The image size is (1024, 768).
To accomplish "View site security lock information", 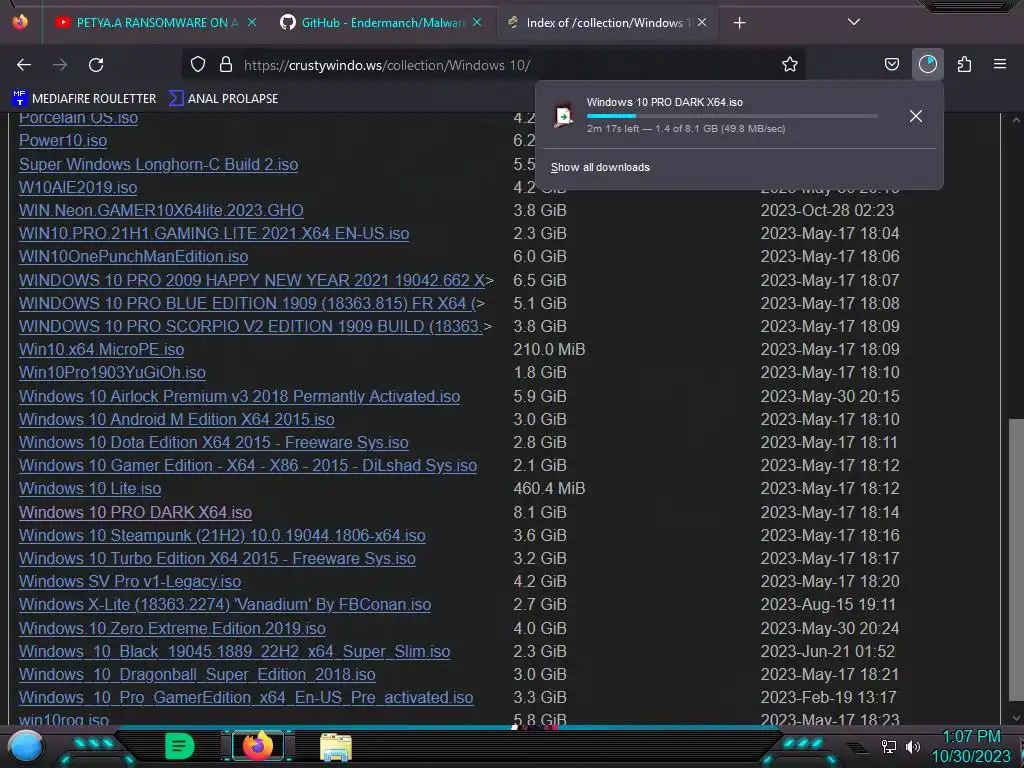I will [226, 65].
